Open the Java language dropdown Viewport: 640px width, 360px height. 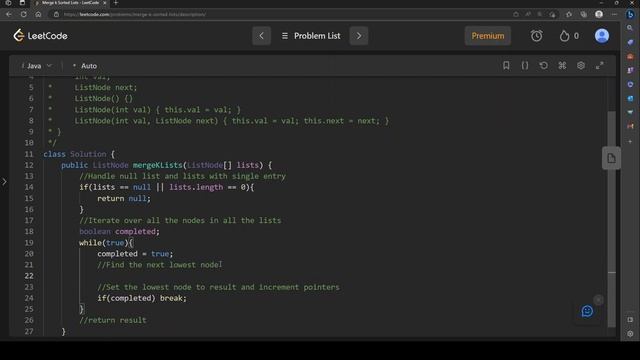point(36,66)
